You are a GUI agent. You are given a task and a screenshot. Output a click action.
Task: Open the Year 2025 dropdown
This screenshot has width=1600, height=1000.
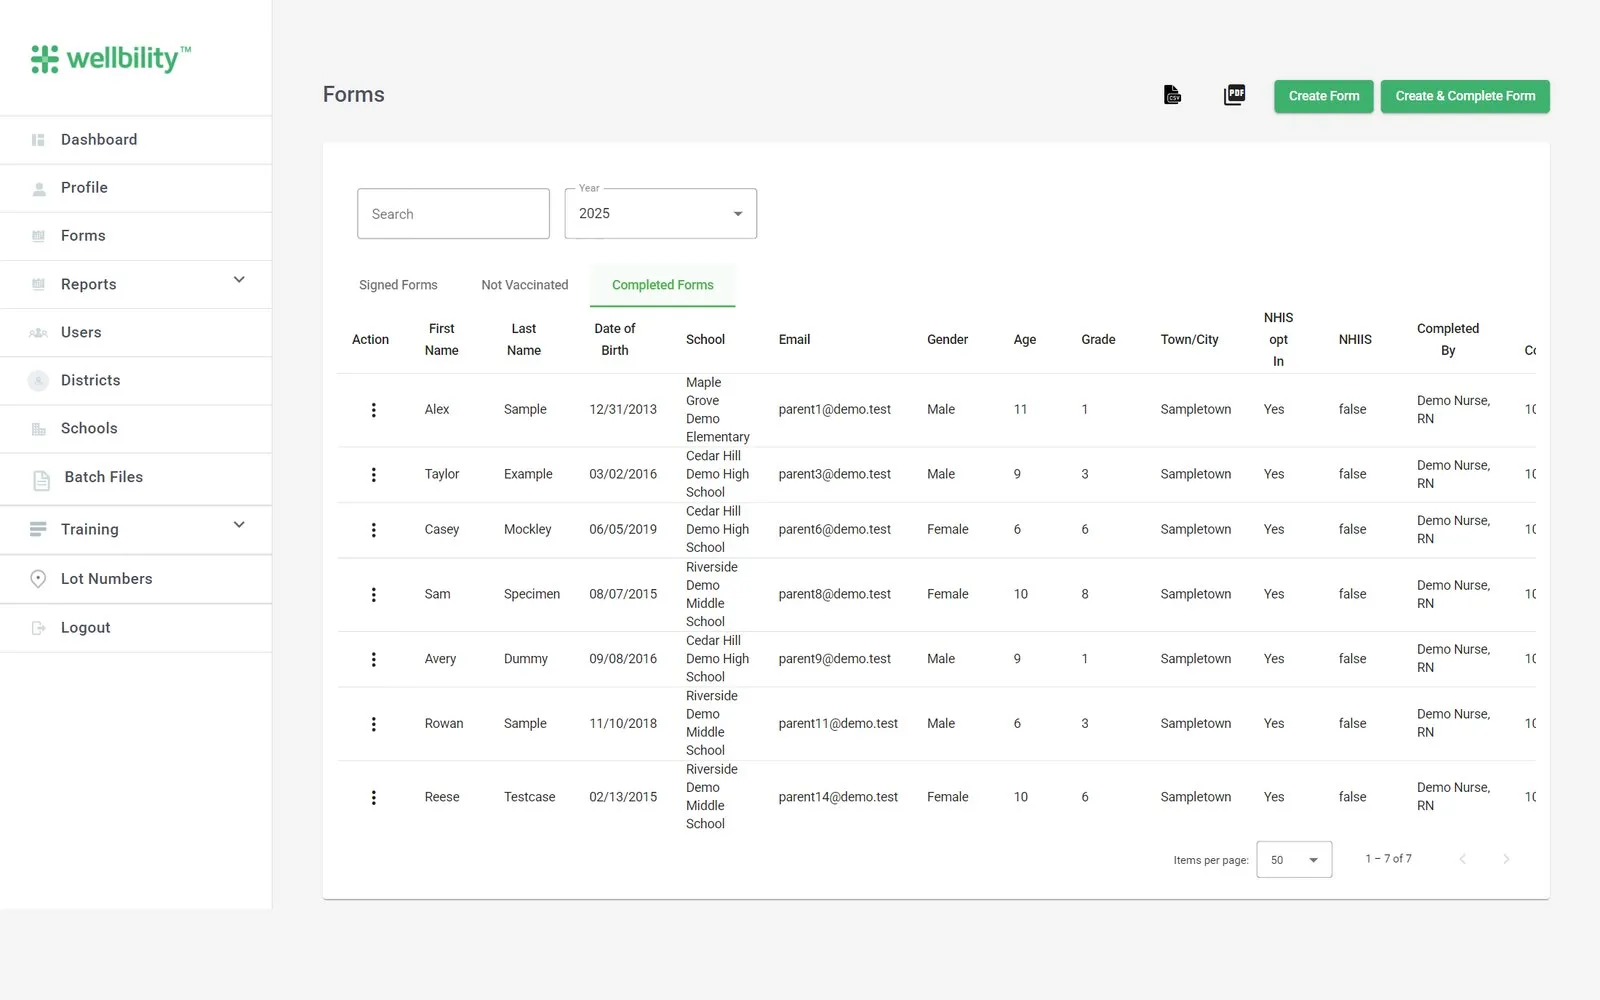(661, 214)
